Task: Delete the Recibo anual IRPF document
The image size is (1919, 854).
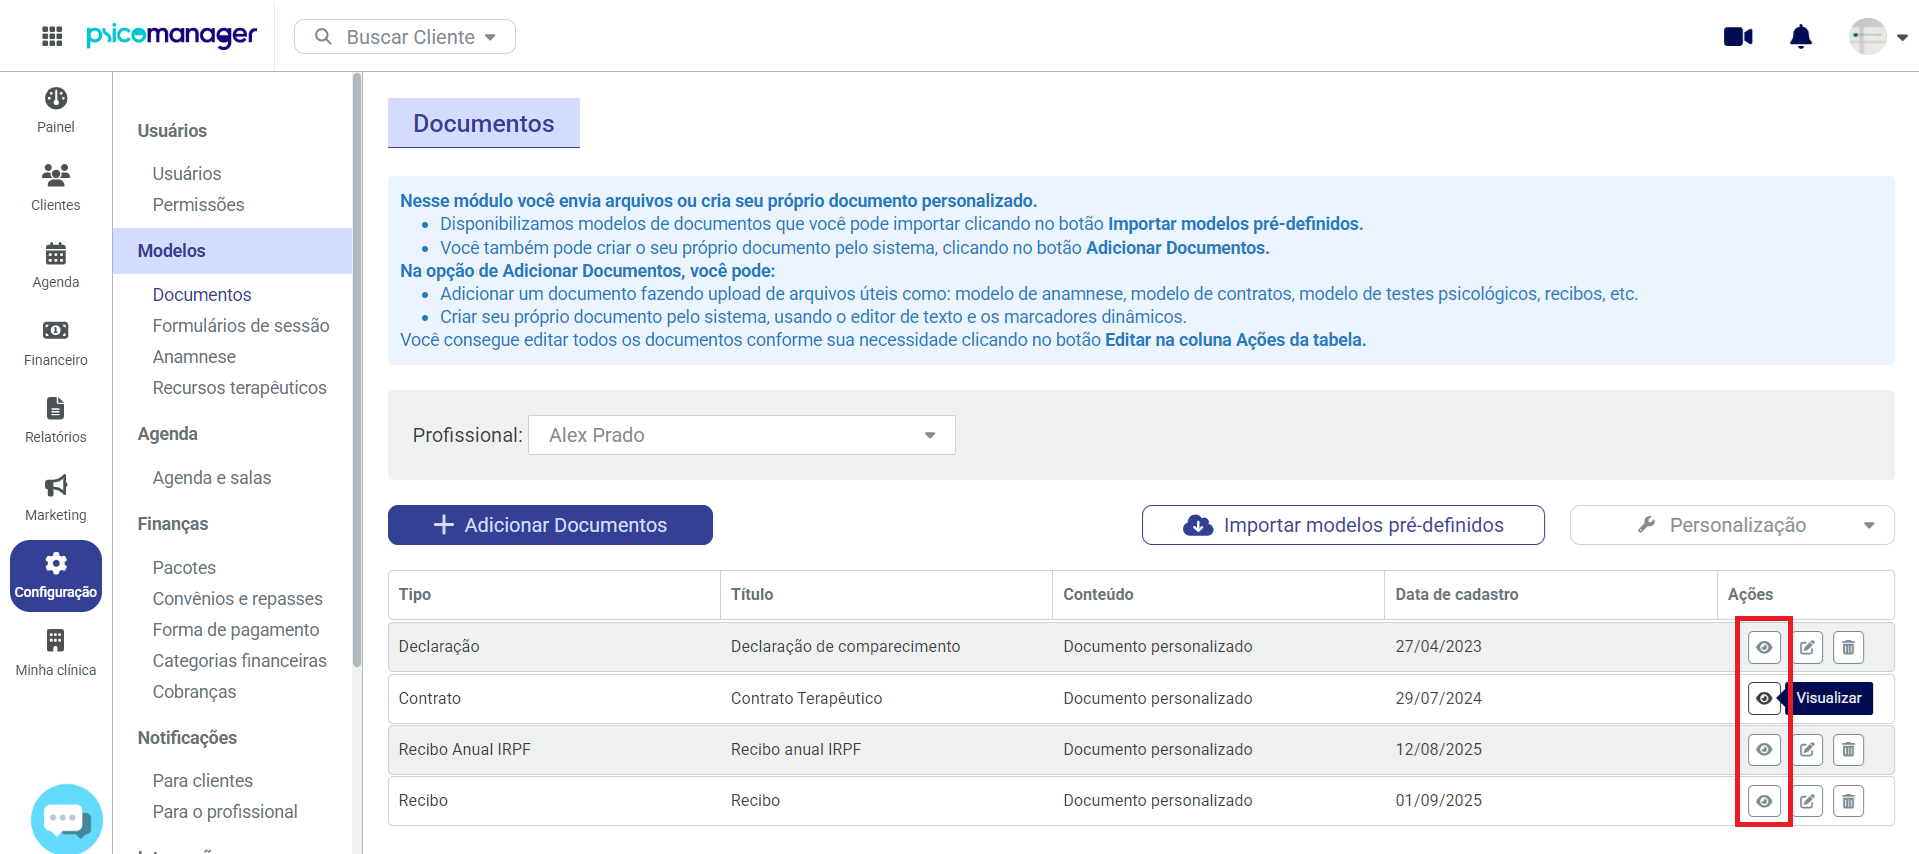Action: (x=1848, y=749)
